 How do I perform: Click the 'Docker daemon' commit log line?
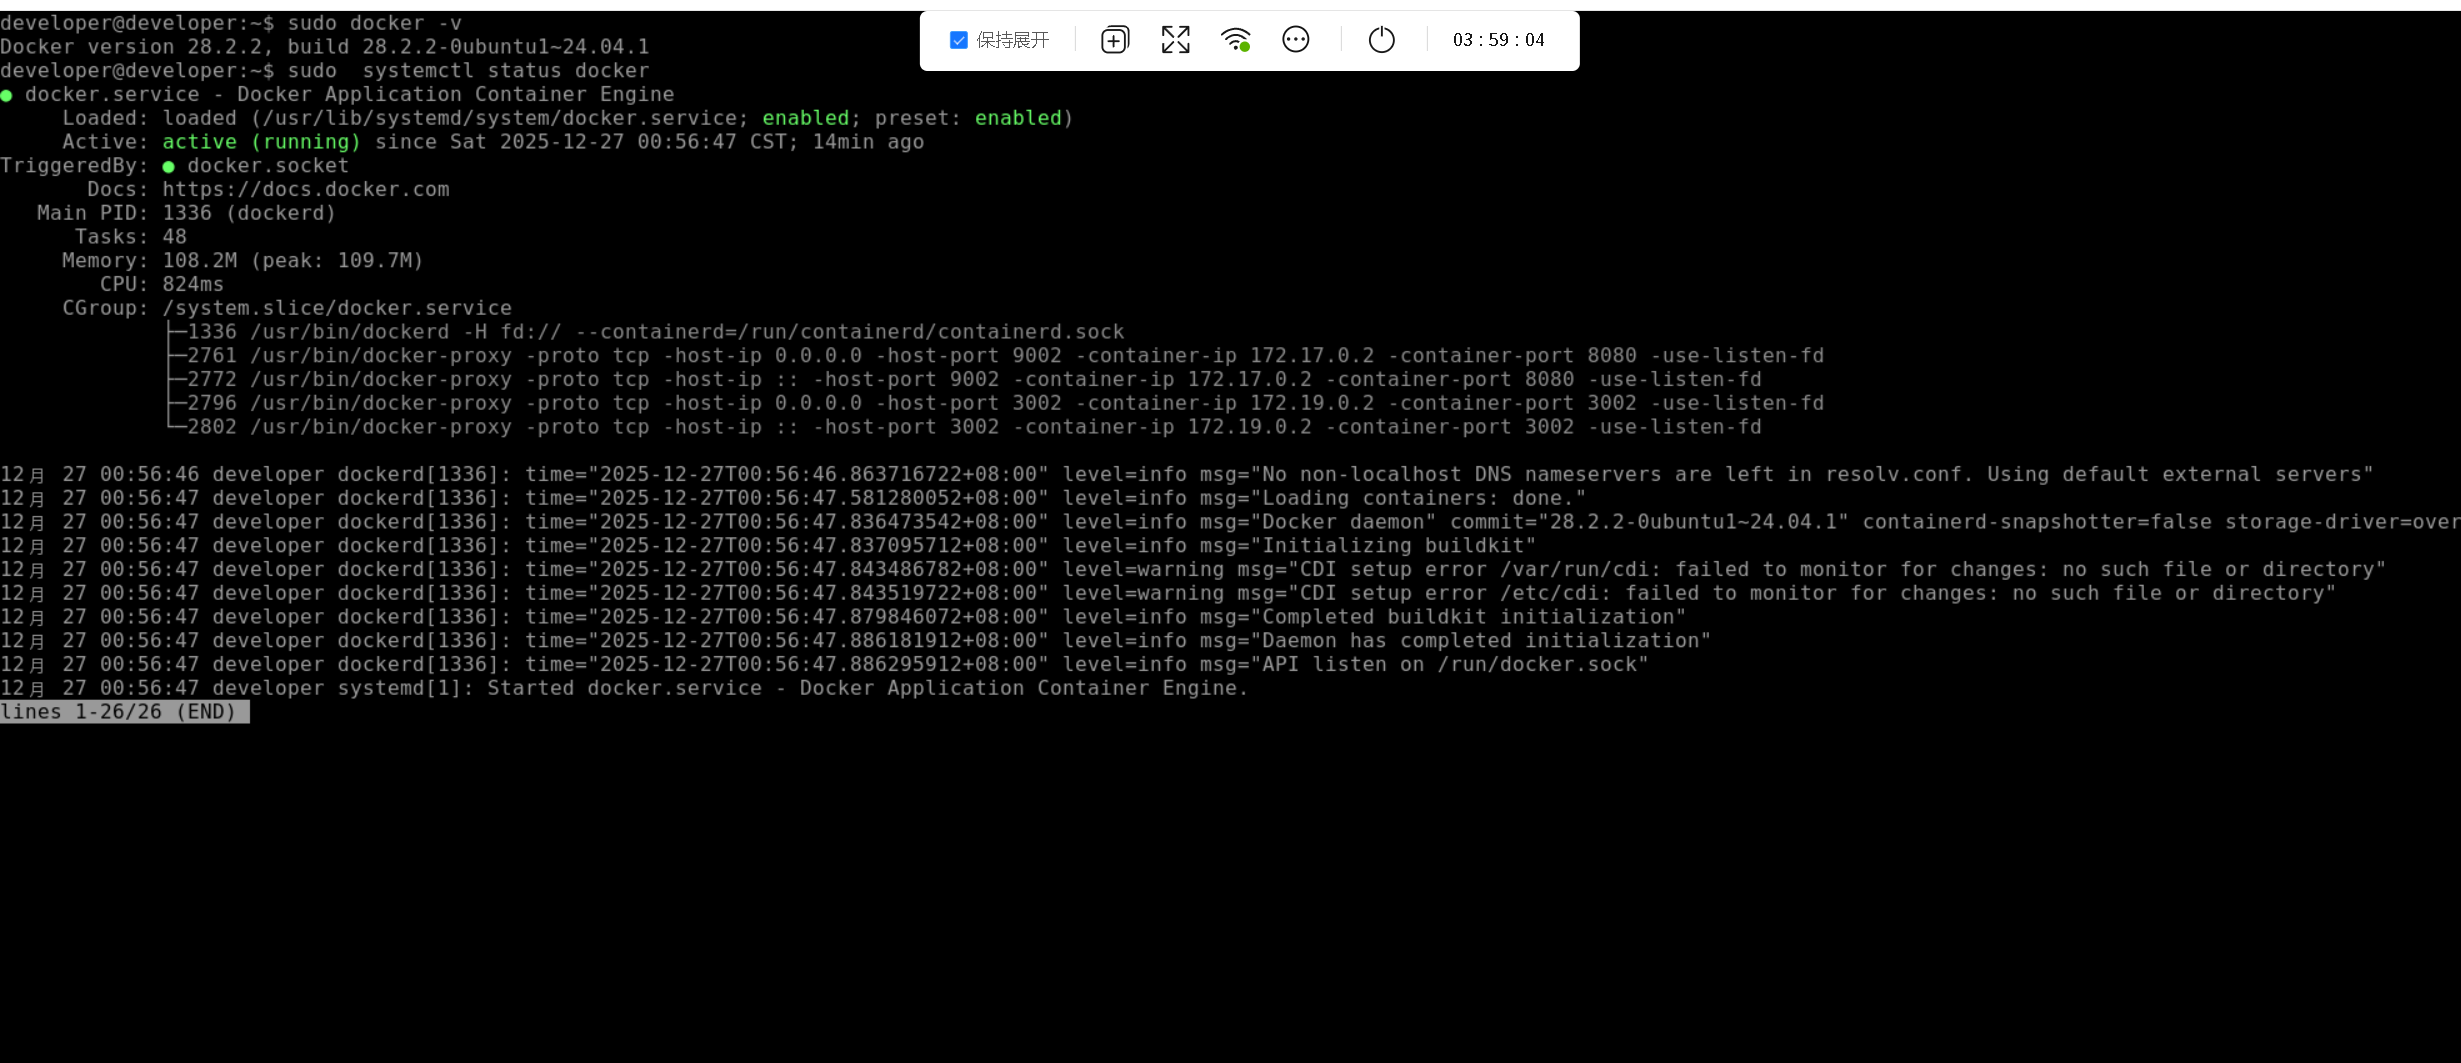[1230, 522]
